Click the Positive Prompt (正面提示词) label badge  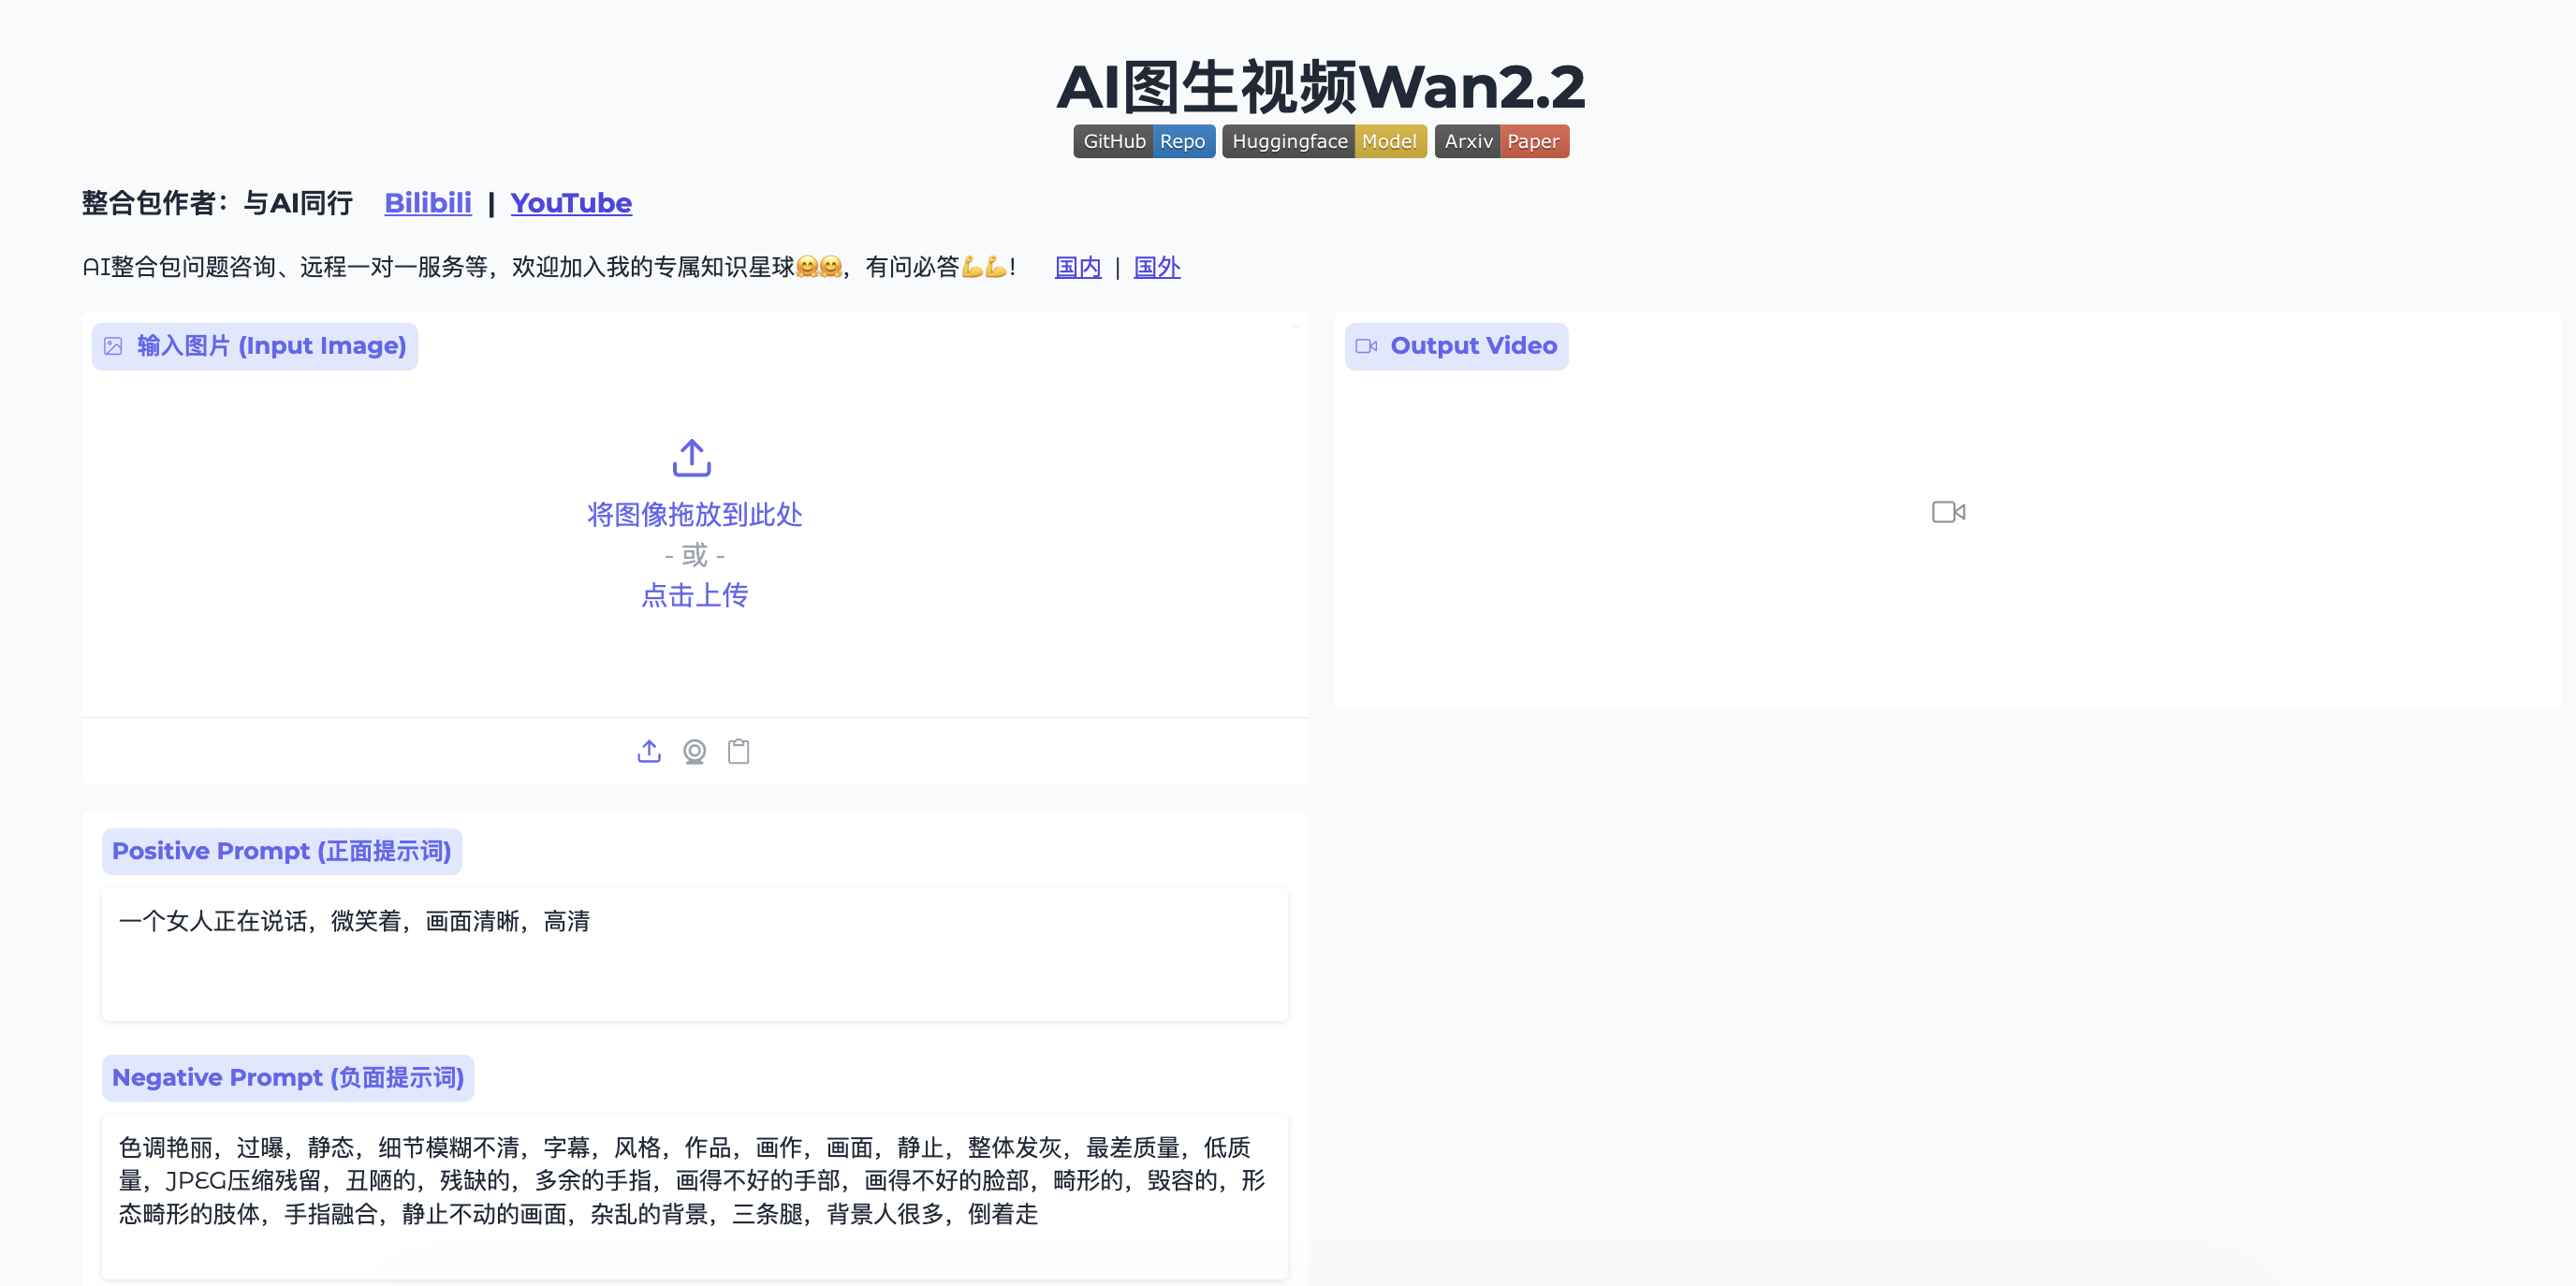click(281, 851)
